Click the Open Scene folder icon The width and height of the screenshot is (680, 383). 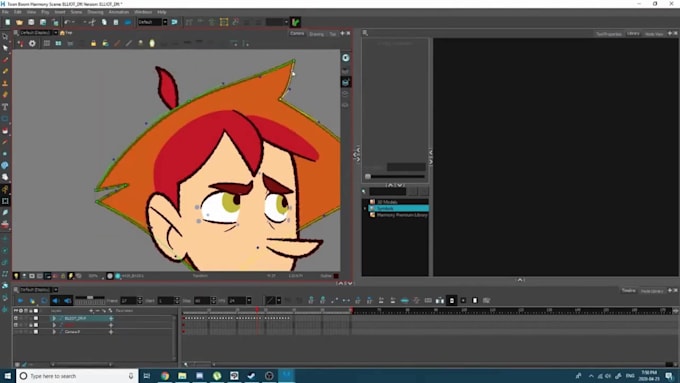(20, 22)
